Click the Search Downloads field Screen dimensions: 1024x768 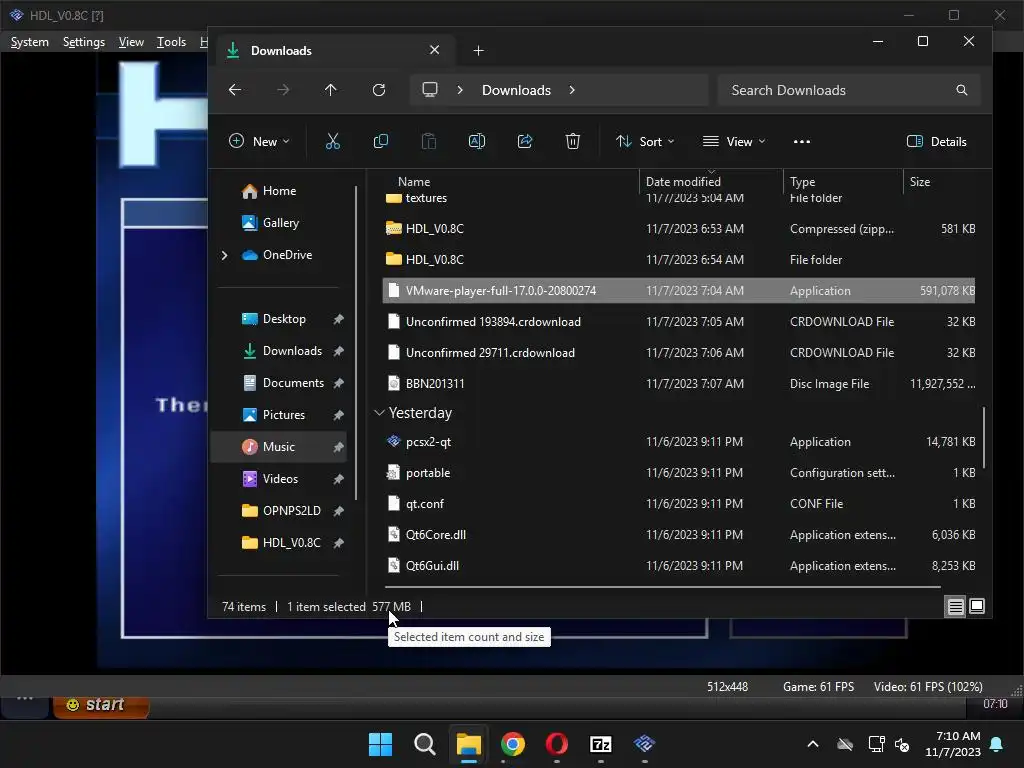[x=848, y=90]
